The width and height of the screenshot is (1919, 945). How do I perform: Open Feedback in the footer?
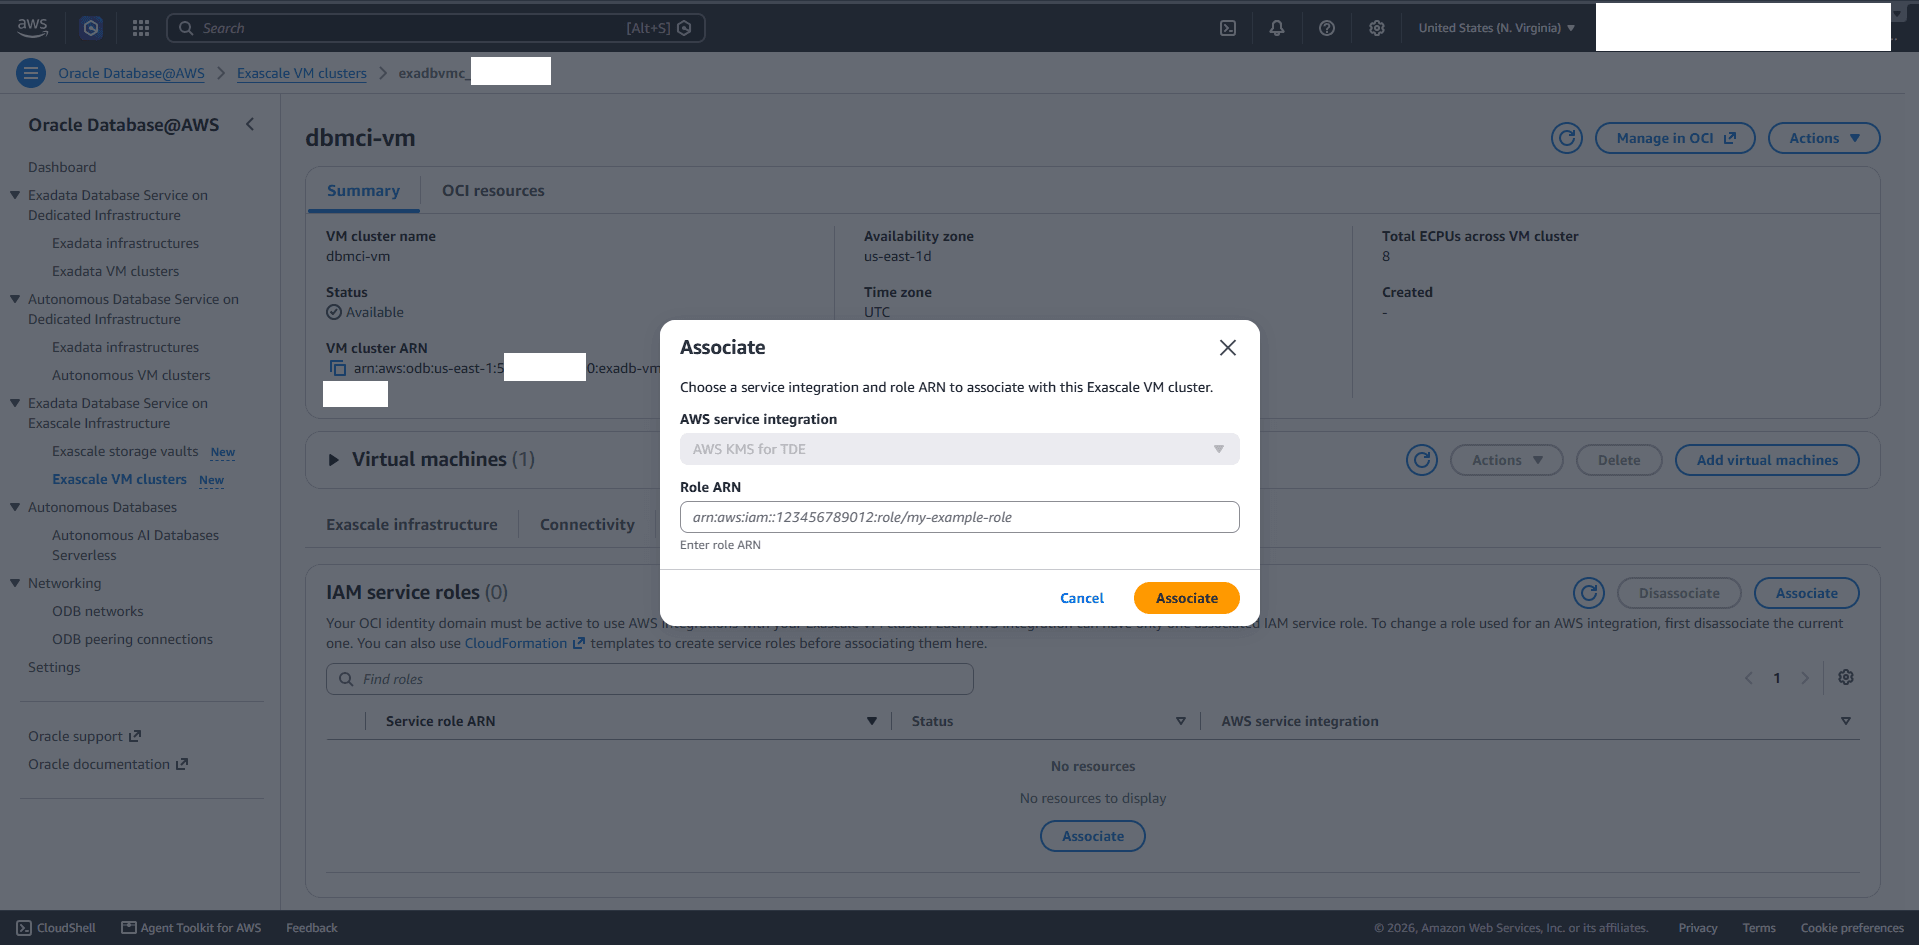tap(312, 928)
